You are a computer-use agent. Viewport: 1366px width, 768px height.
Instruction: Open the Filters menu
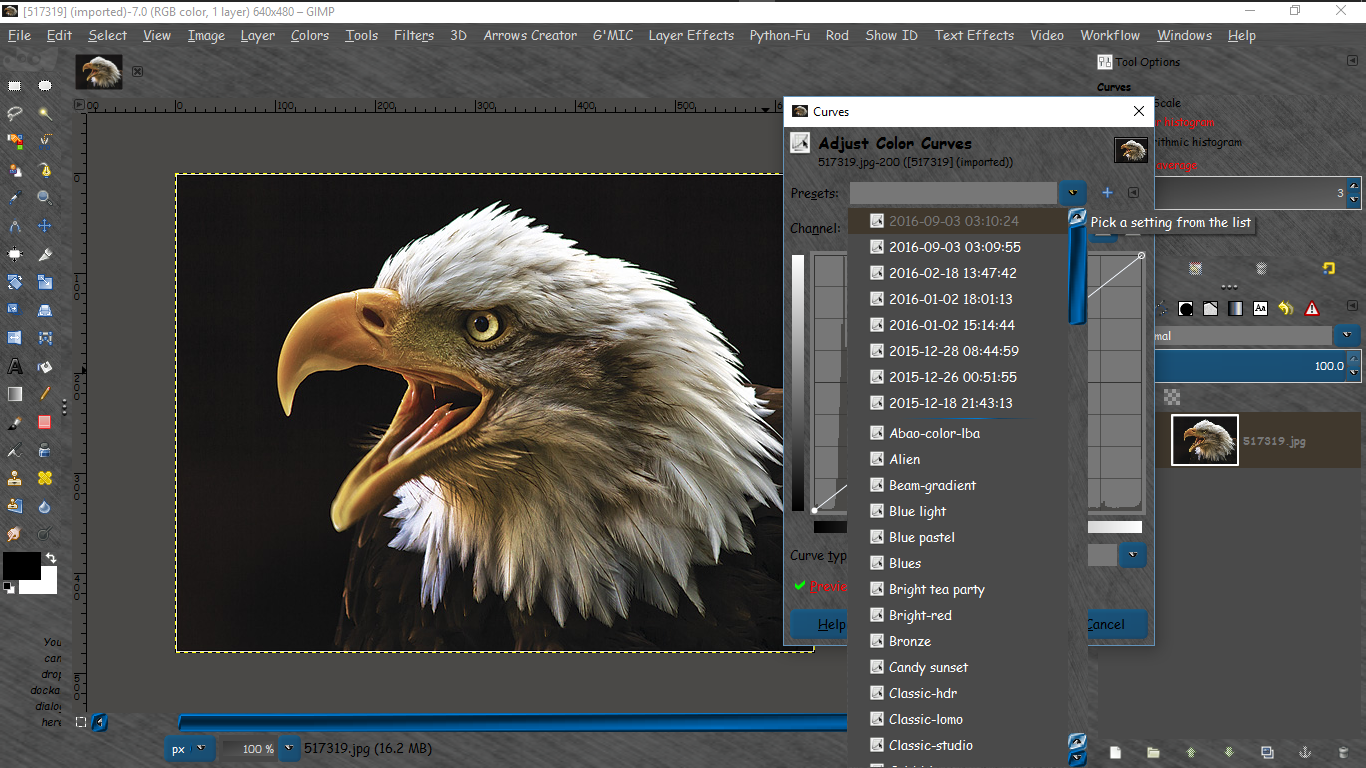coord(413,35)
